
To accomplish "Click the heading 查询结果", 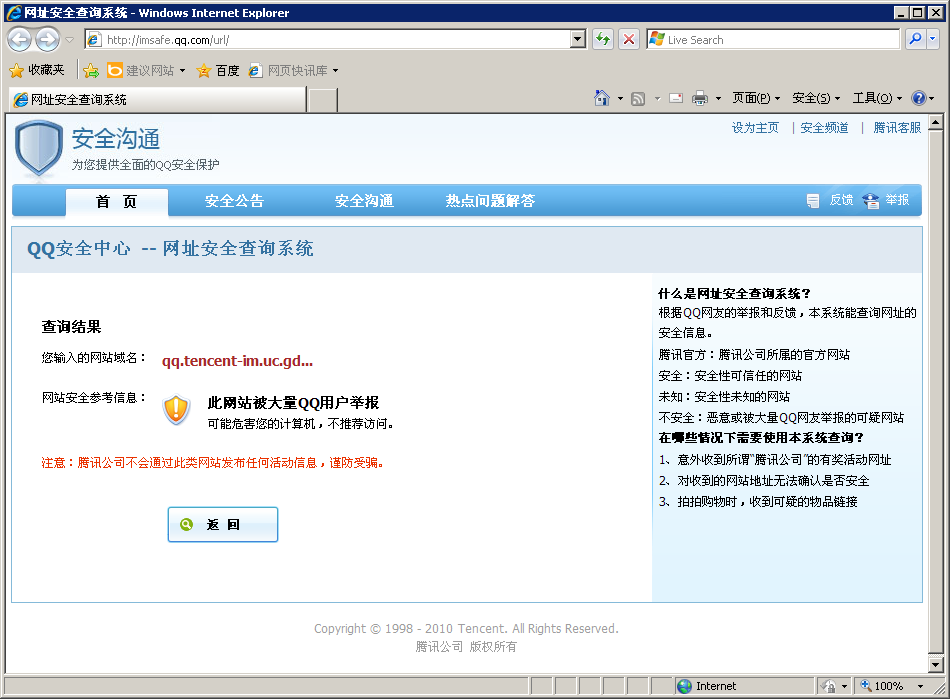I will (x=71, y=327).
